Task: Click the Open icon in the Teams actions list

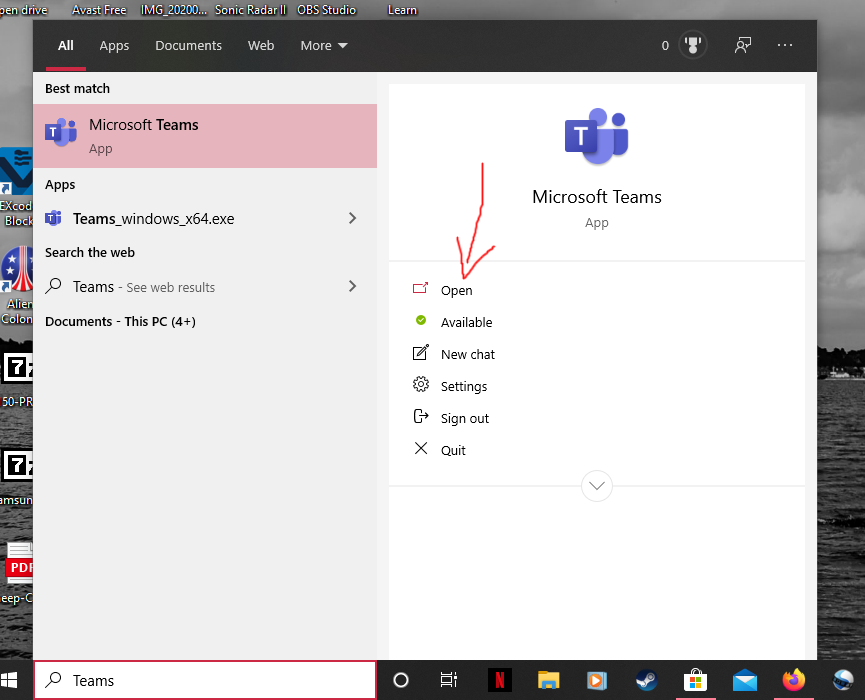Action: (x=420, y=288)
